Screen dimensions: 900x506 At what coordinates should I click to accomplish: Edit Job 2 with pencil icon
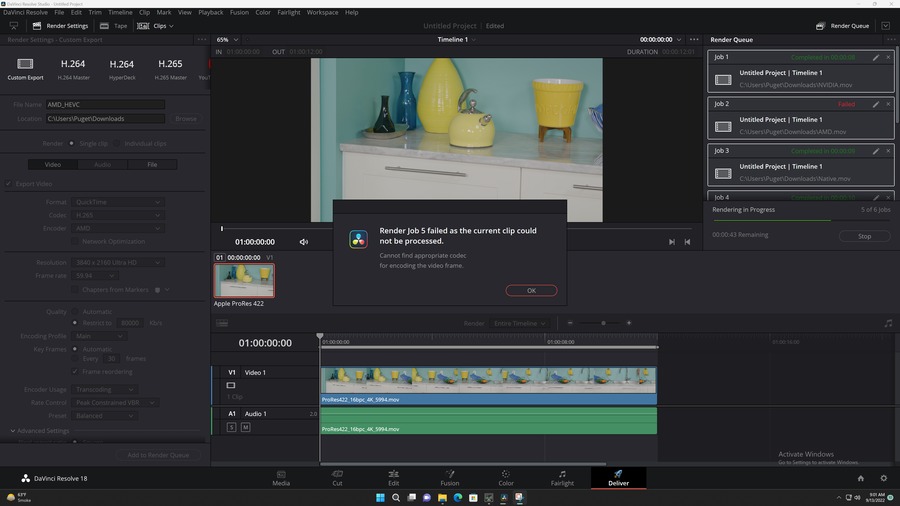(876, 104)
